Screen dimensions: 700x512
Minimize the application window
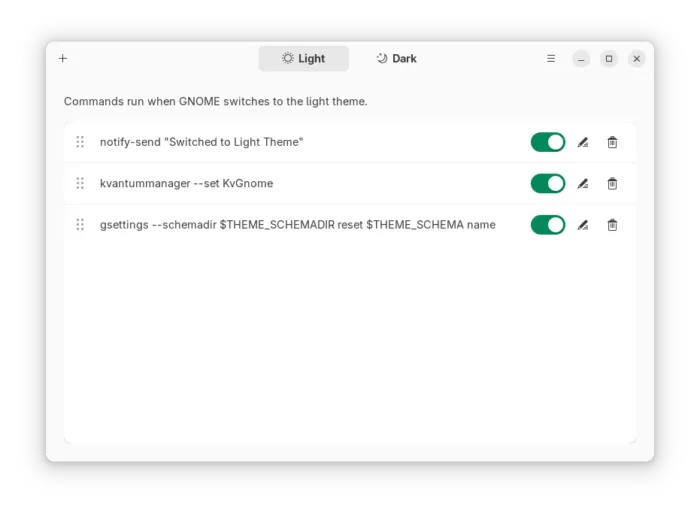pyautogui.click(x=581, y=59)
